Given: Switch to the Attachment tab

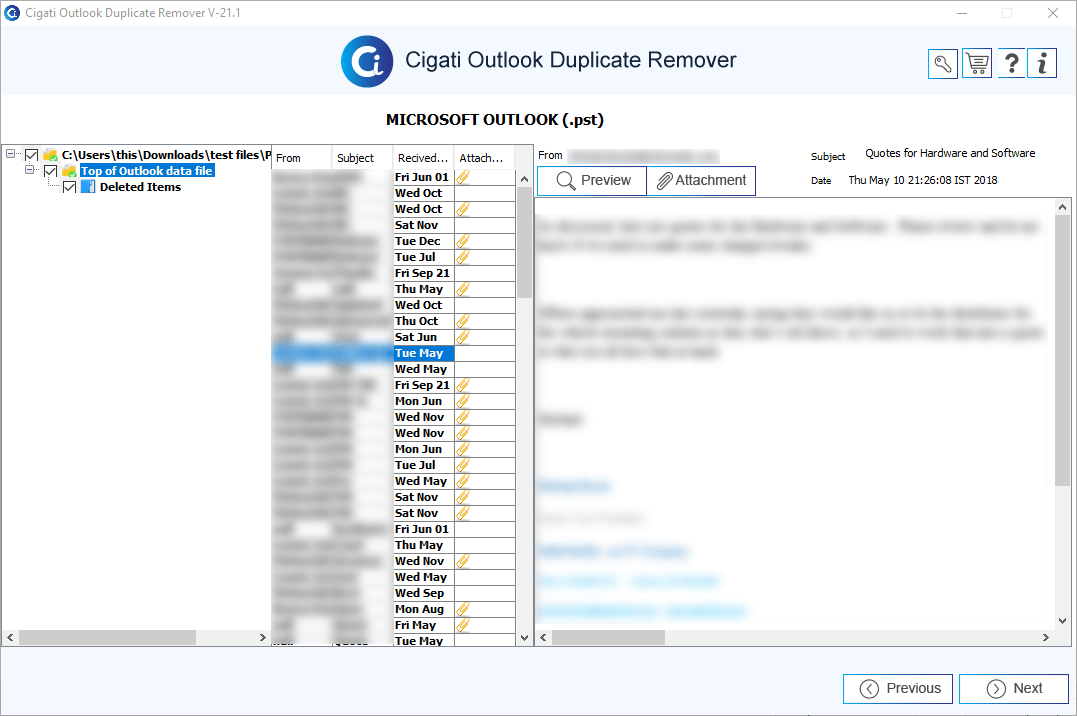Looking at the screenshot, I should click(701, 181).
